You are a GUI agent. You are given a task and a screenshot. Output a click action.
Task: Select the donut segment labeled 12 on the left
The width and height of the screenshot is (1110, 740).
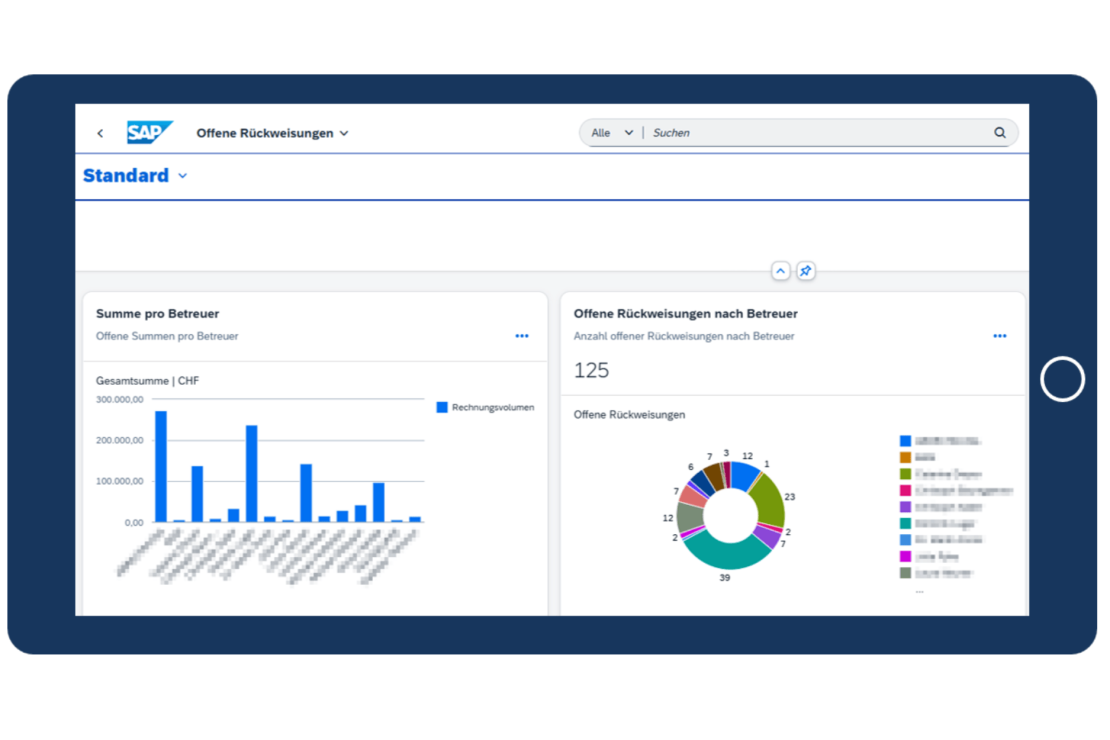click(689, 517)
